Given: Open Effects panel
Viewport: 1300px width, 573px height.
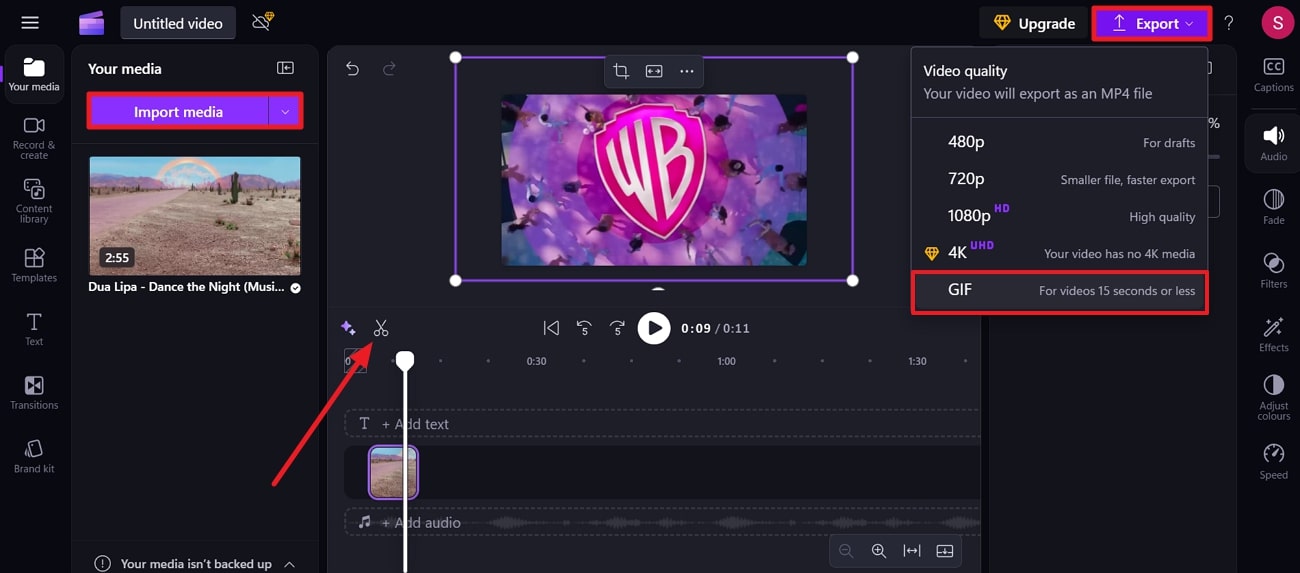Looking at the screenshot, I should 1274,335.
